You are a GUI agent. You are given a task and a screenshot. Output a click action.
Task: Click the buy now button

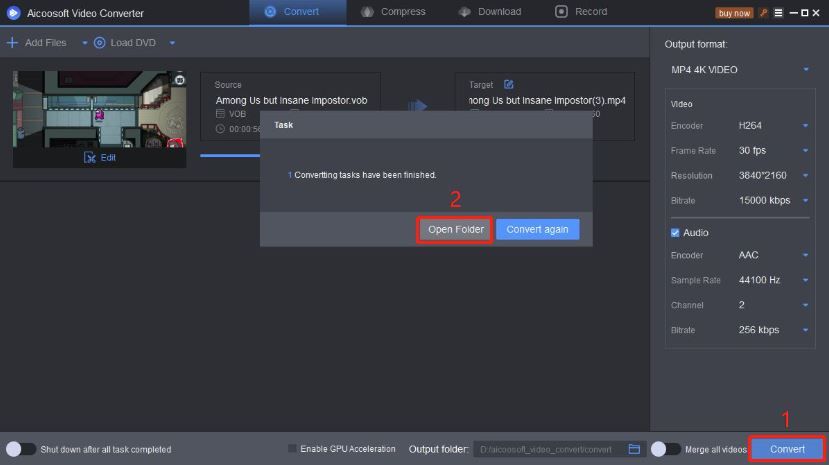click(x=734, y=13)
